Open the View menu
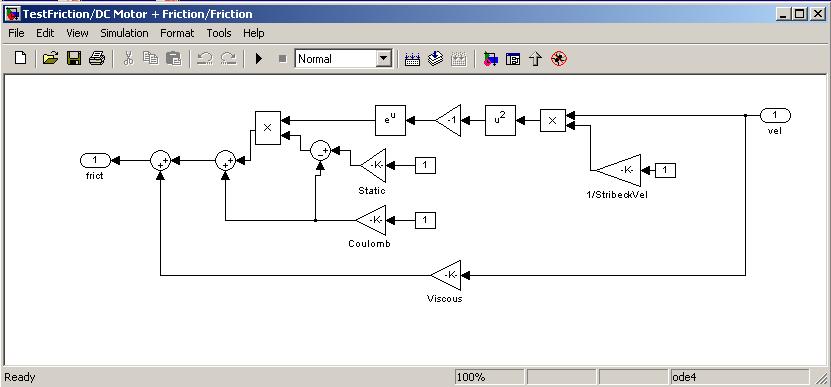 pyautogui.click(x=77, y=33)
